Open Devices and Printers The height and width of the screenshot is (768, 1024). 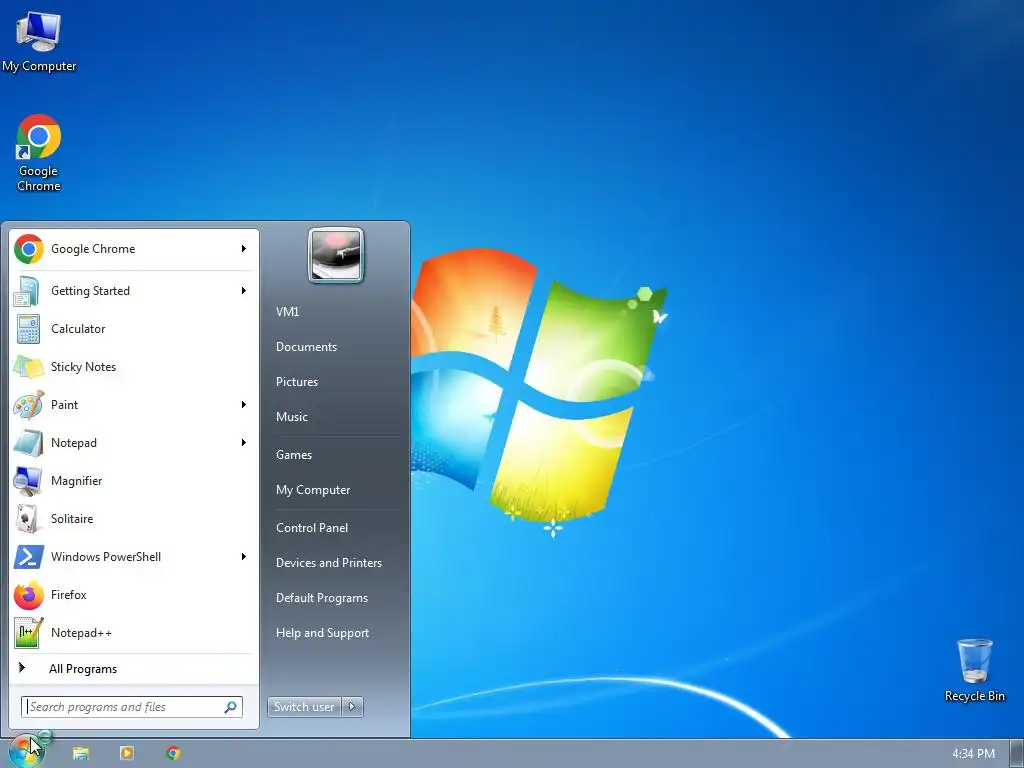coord(328,563)
